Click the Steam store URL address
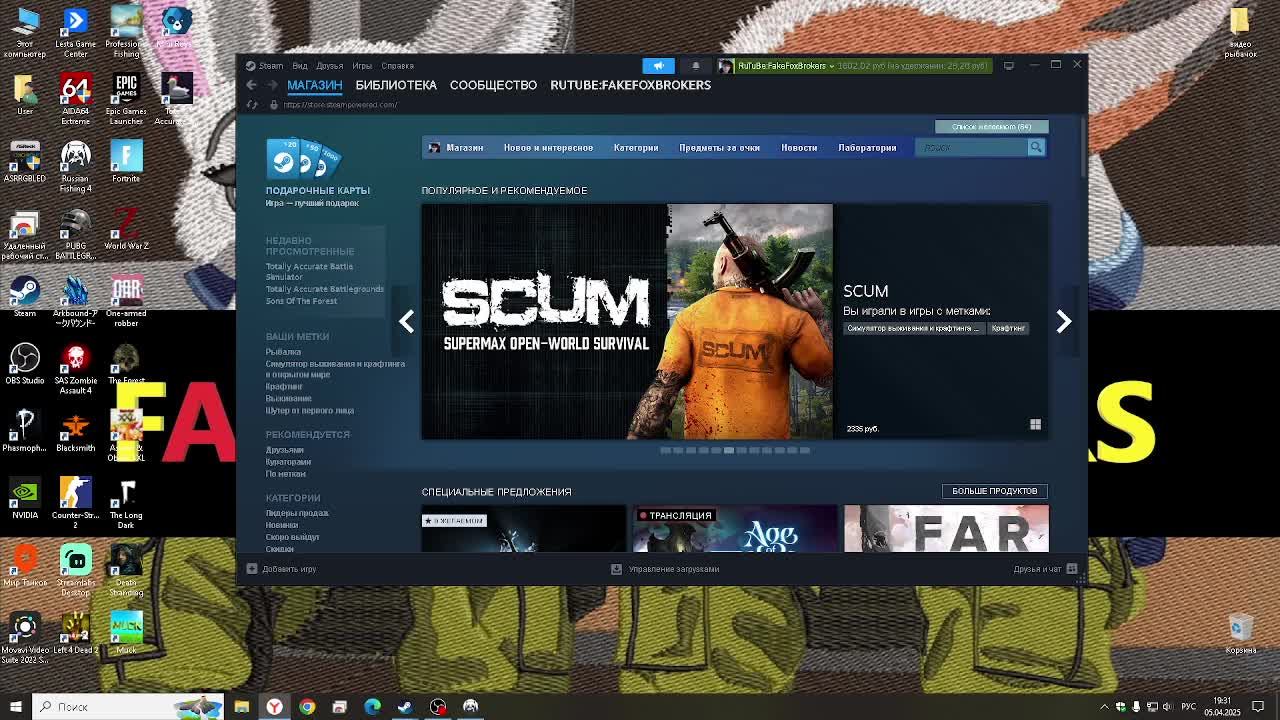1280x720 pixels. (340, 105)
